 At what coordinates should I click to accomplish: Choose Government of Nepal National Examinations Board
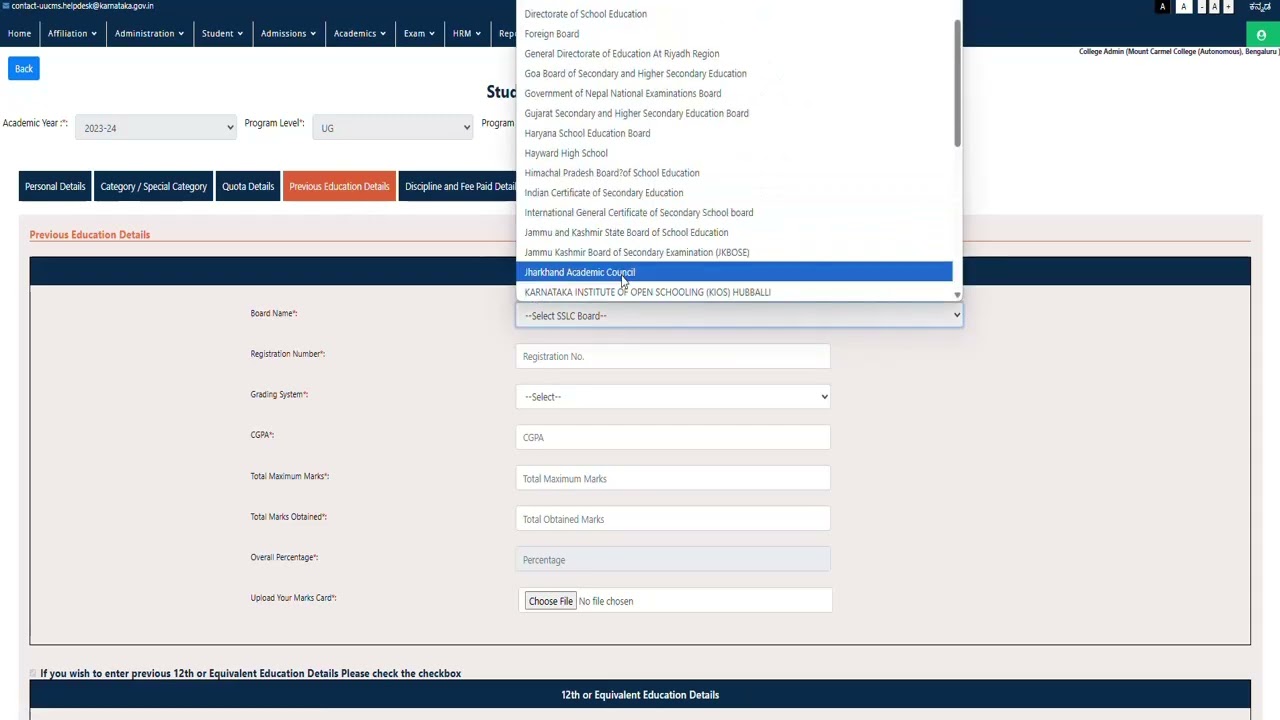(x=734, y=94)
